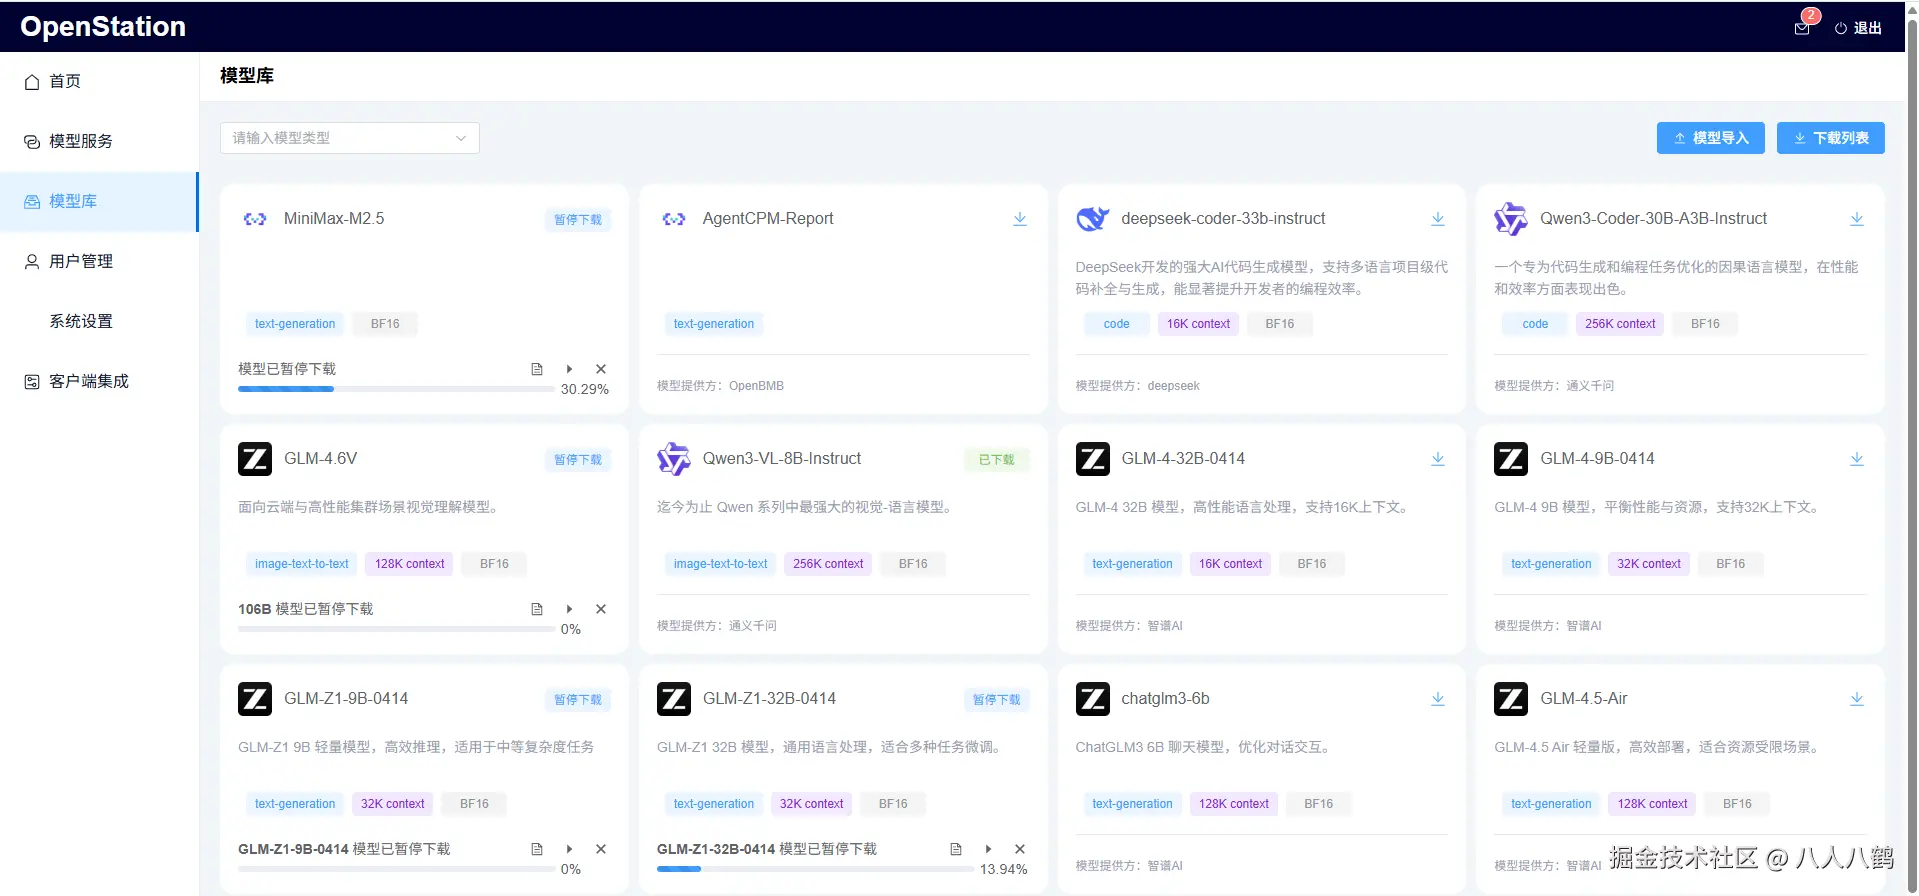Viewport: 1919px width, 896px height.
Task: View GLM-Z1-9B-0414 download log icon
Action: (537, 849)
